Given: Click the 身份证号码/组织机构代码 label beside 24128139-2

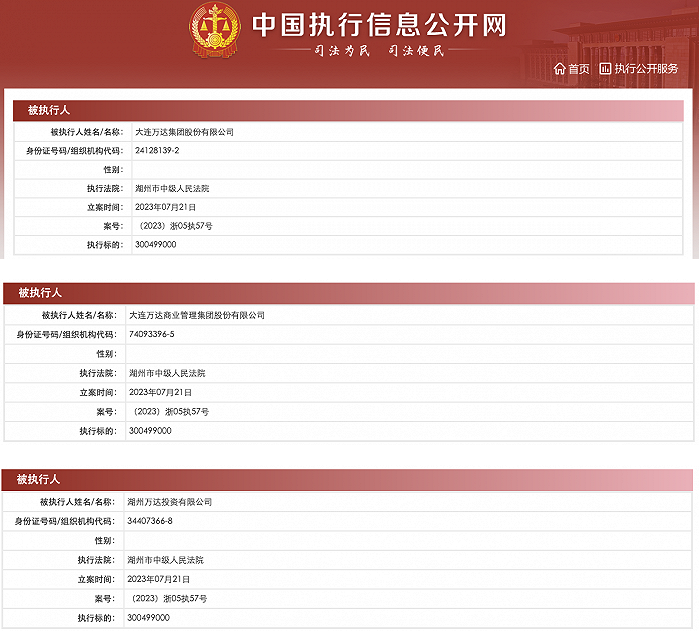Looking at the screenshot, I should point(74,151).
